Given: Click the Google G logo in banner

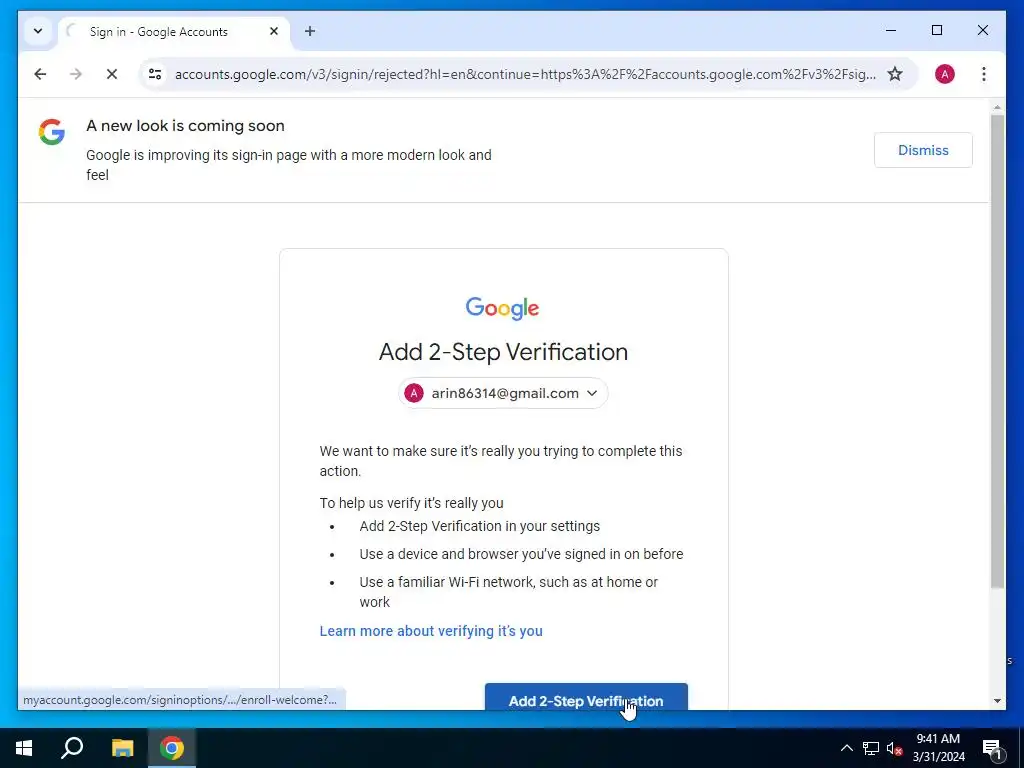Looking at the screenshot, I should pyautogui.click(x=52, y=132).
